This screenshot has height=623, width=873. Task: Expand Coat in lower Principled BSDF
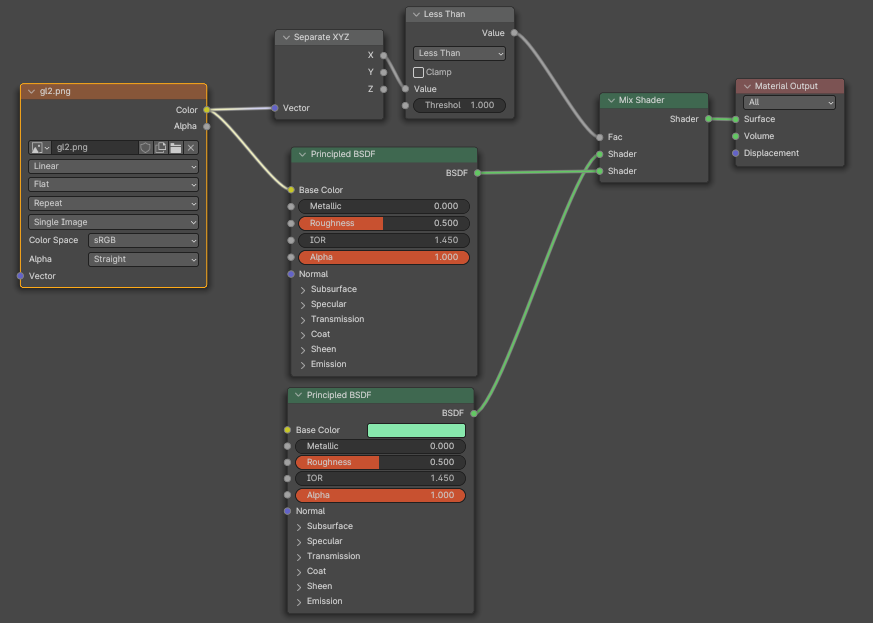tap(299, 572)
